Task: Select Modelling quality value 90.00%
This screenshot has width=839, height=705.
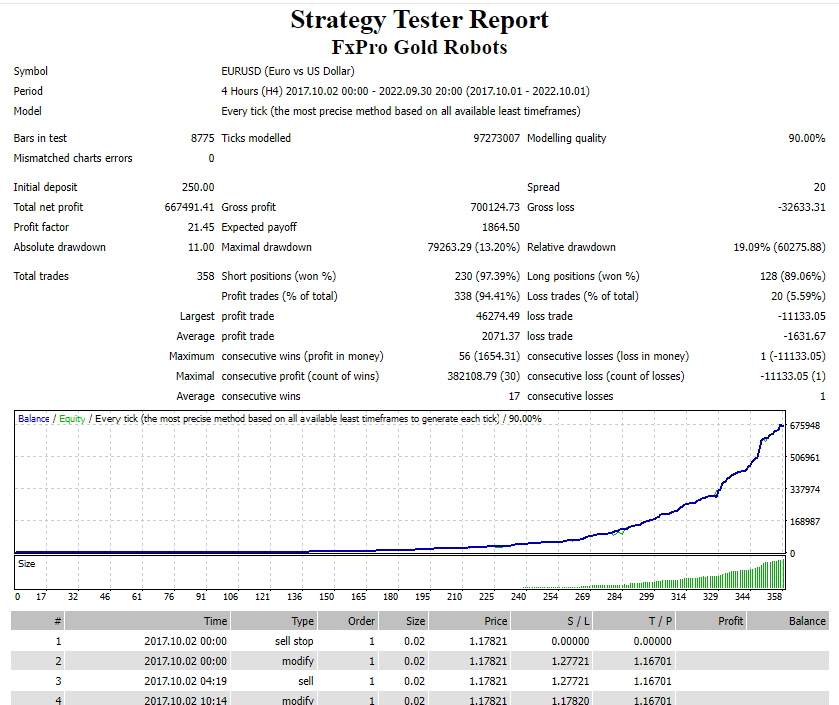Action: pyautogui.click(x=806, y=138)
